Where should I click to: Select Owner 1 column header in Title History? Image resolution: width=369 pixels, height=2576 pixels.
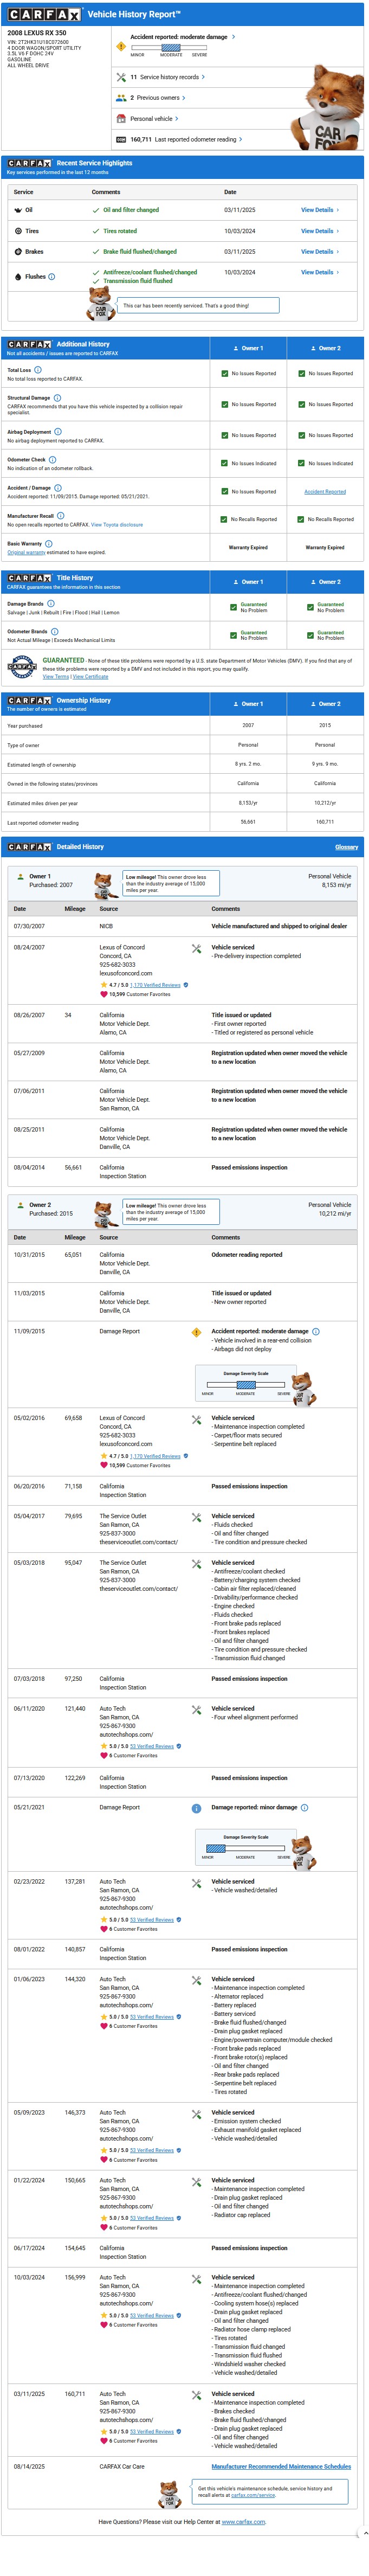(x=248, y=582)
